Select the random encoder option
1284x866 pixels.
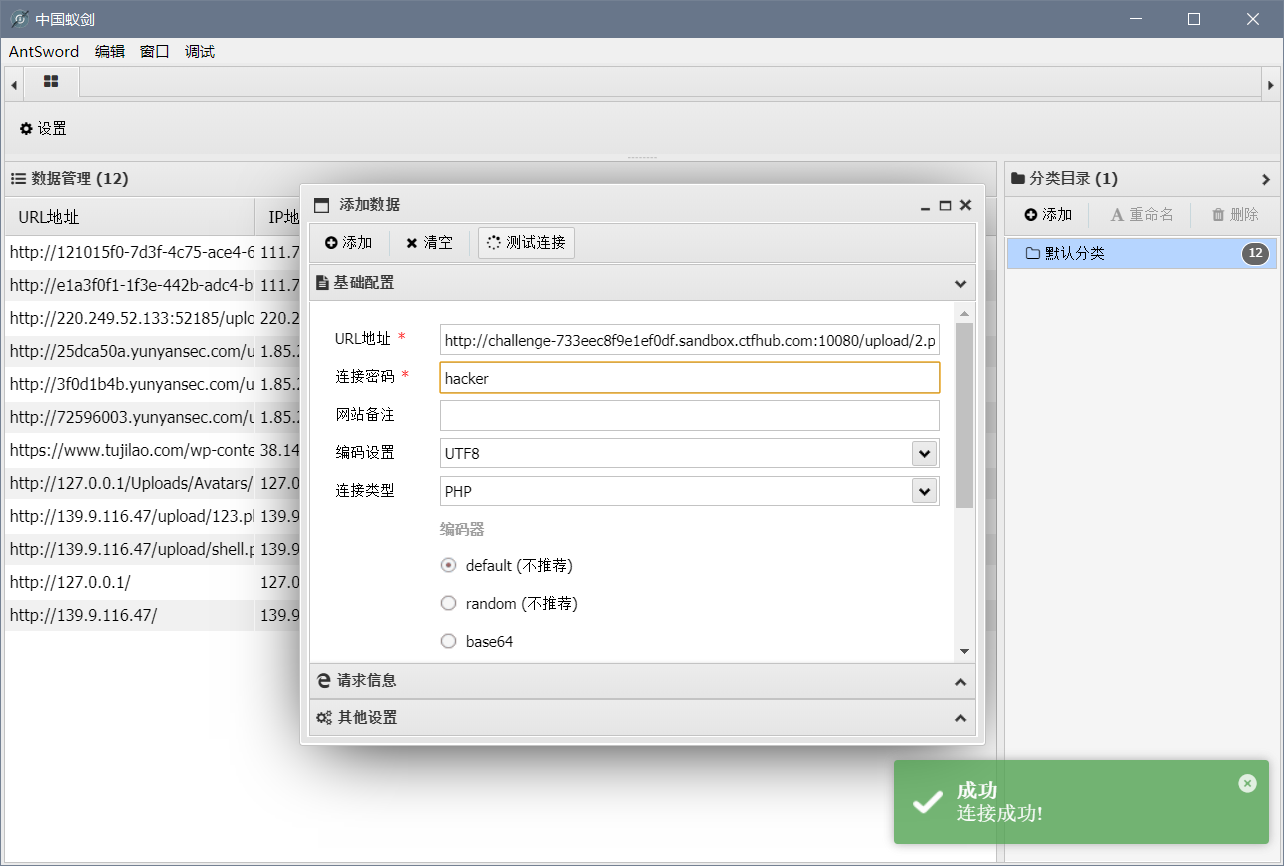[448, 602]
